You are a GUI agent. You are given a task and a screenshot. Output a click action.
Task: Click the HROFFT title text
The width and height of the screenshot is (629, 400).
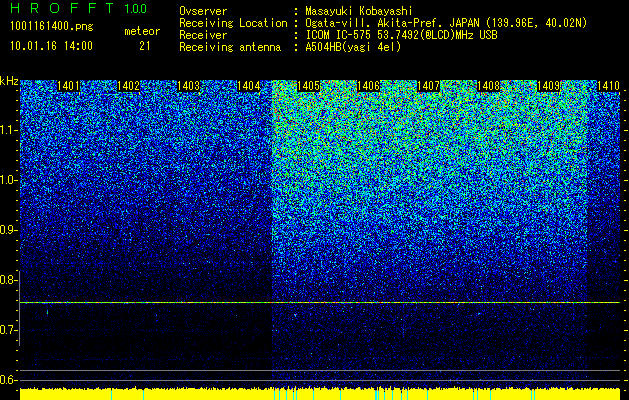pyautogui.click(x=62, y=8)
